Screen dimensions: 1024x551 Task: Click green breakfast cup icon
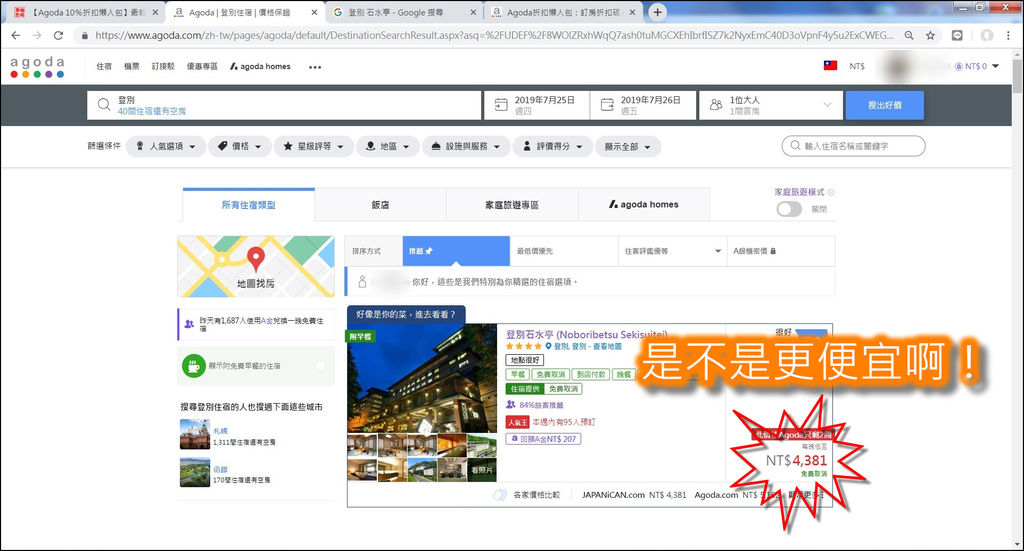pos(193,366)
